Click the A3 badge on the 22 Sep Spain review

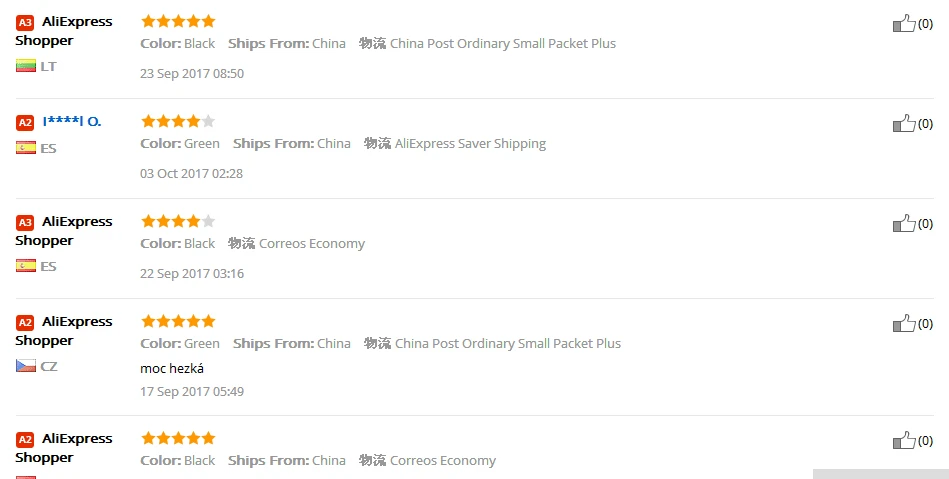(25, 222)
